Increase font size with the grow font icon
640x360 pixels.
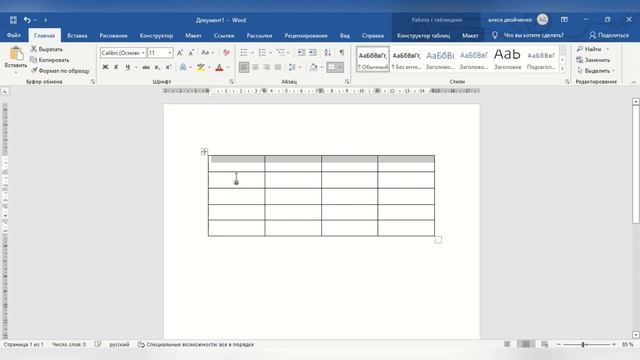pyautogui.click(x=180, y=53)
